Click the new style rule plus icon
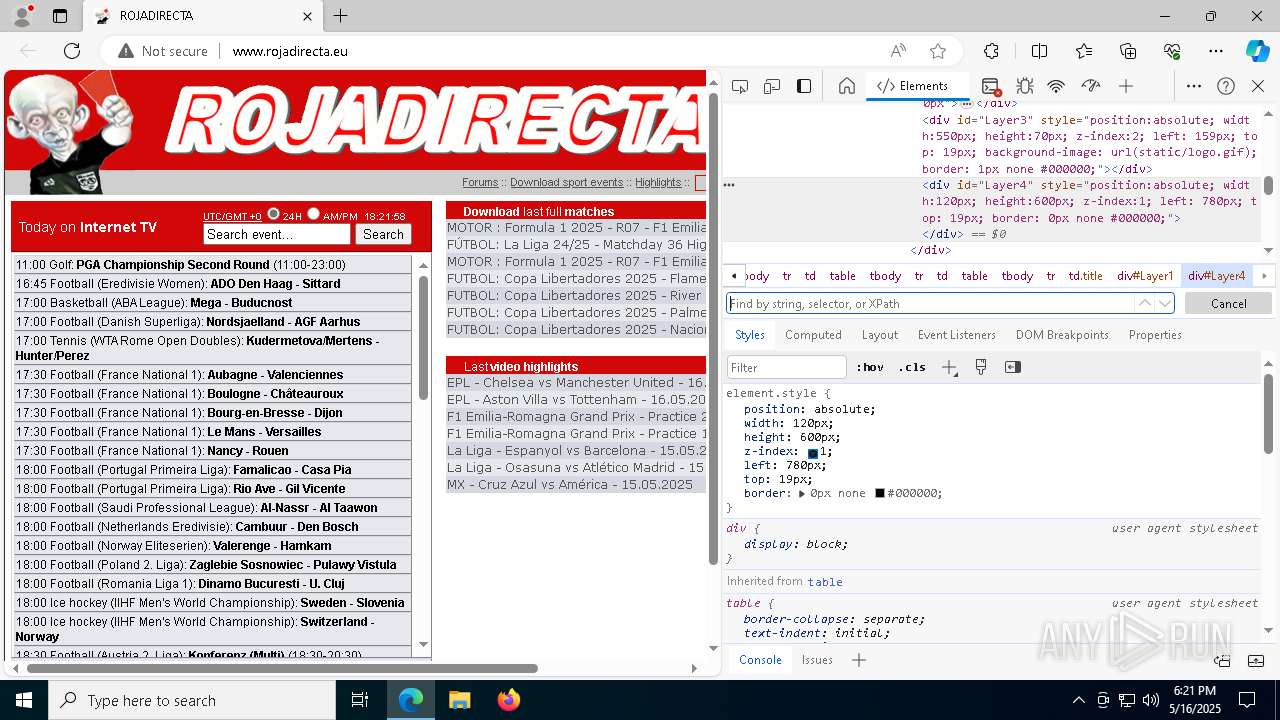 click(949, 367)
